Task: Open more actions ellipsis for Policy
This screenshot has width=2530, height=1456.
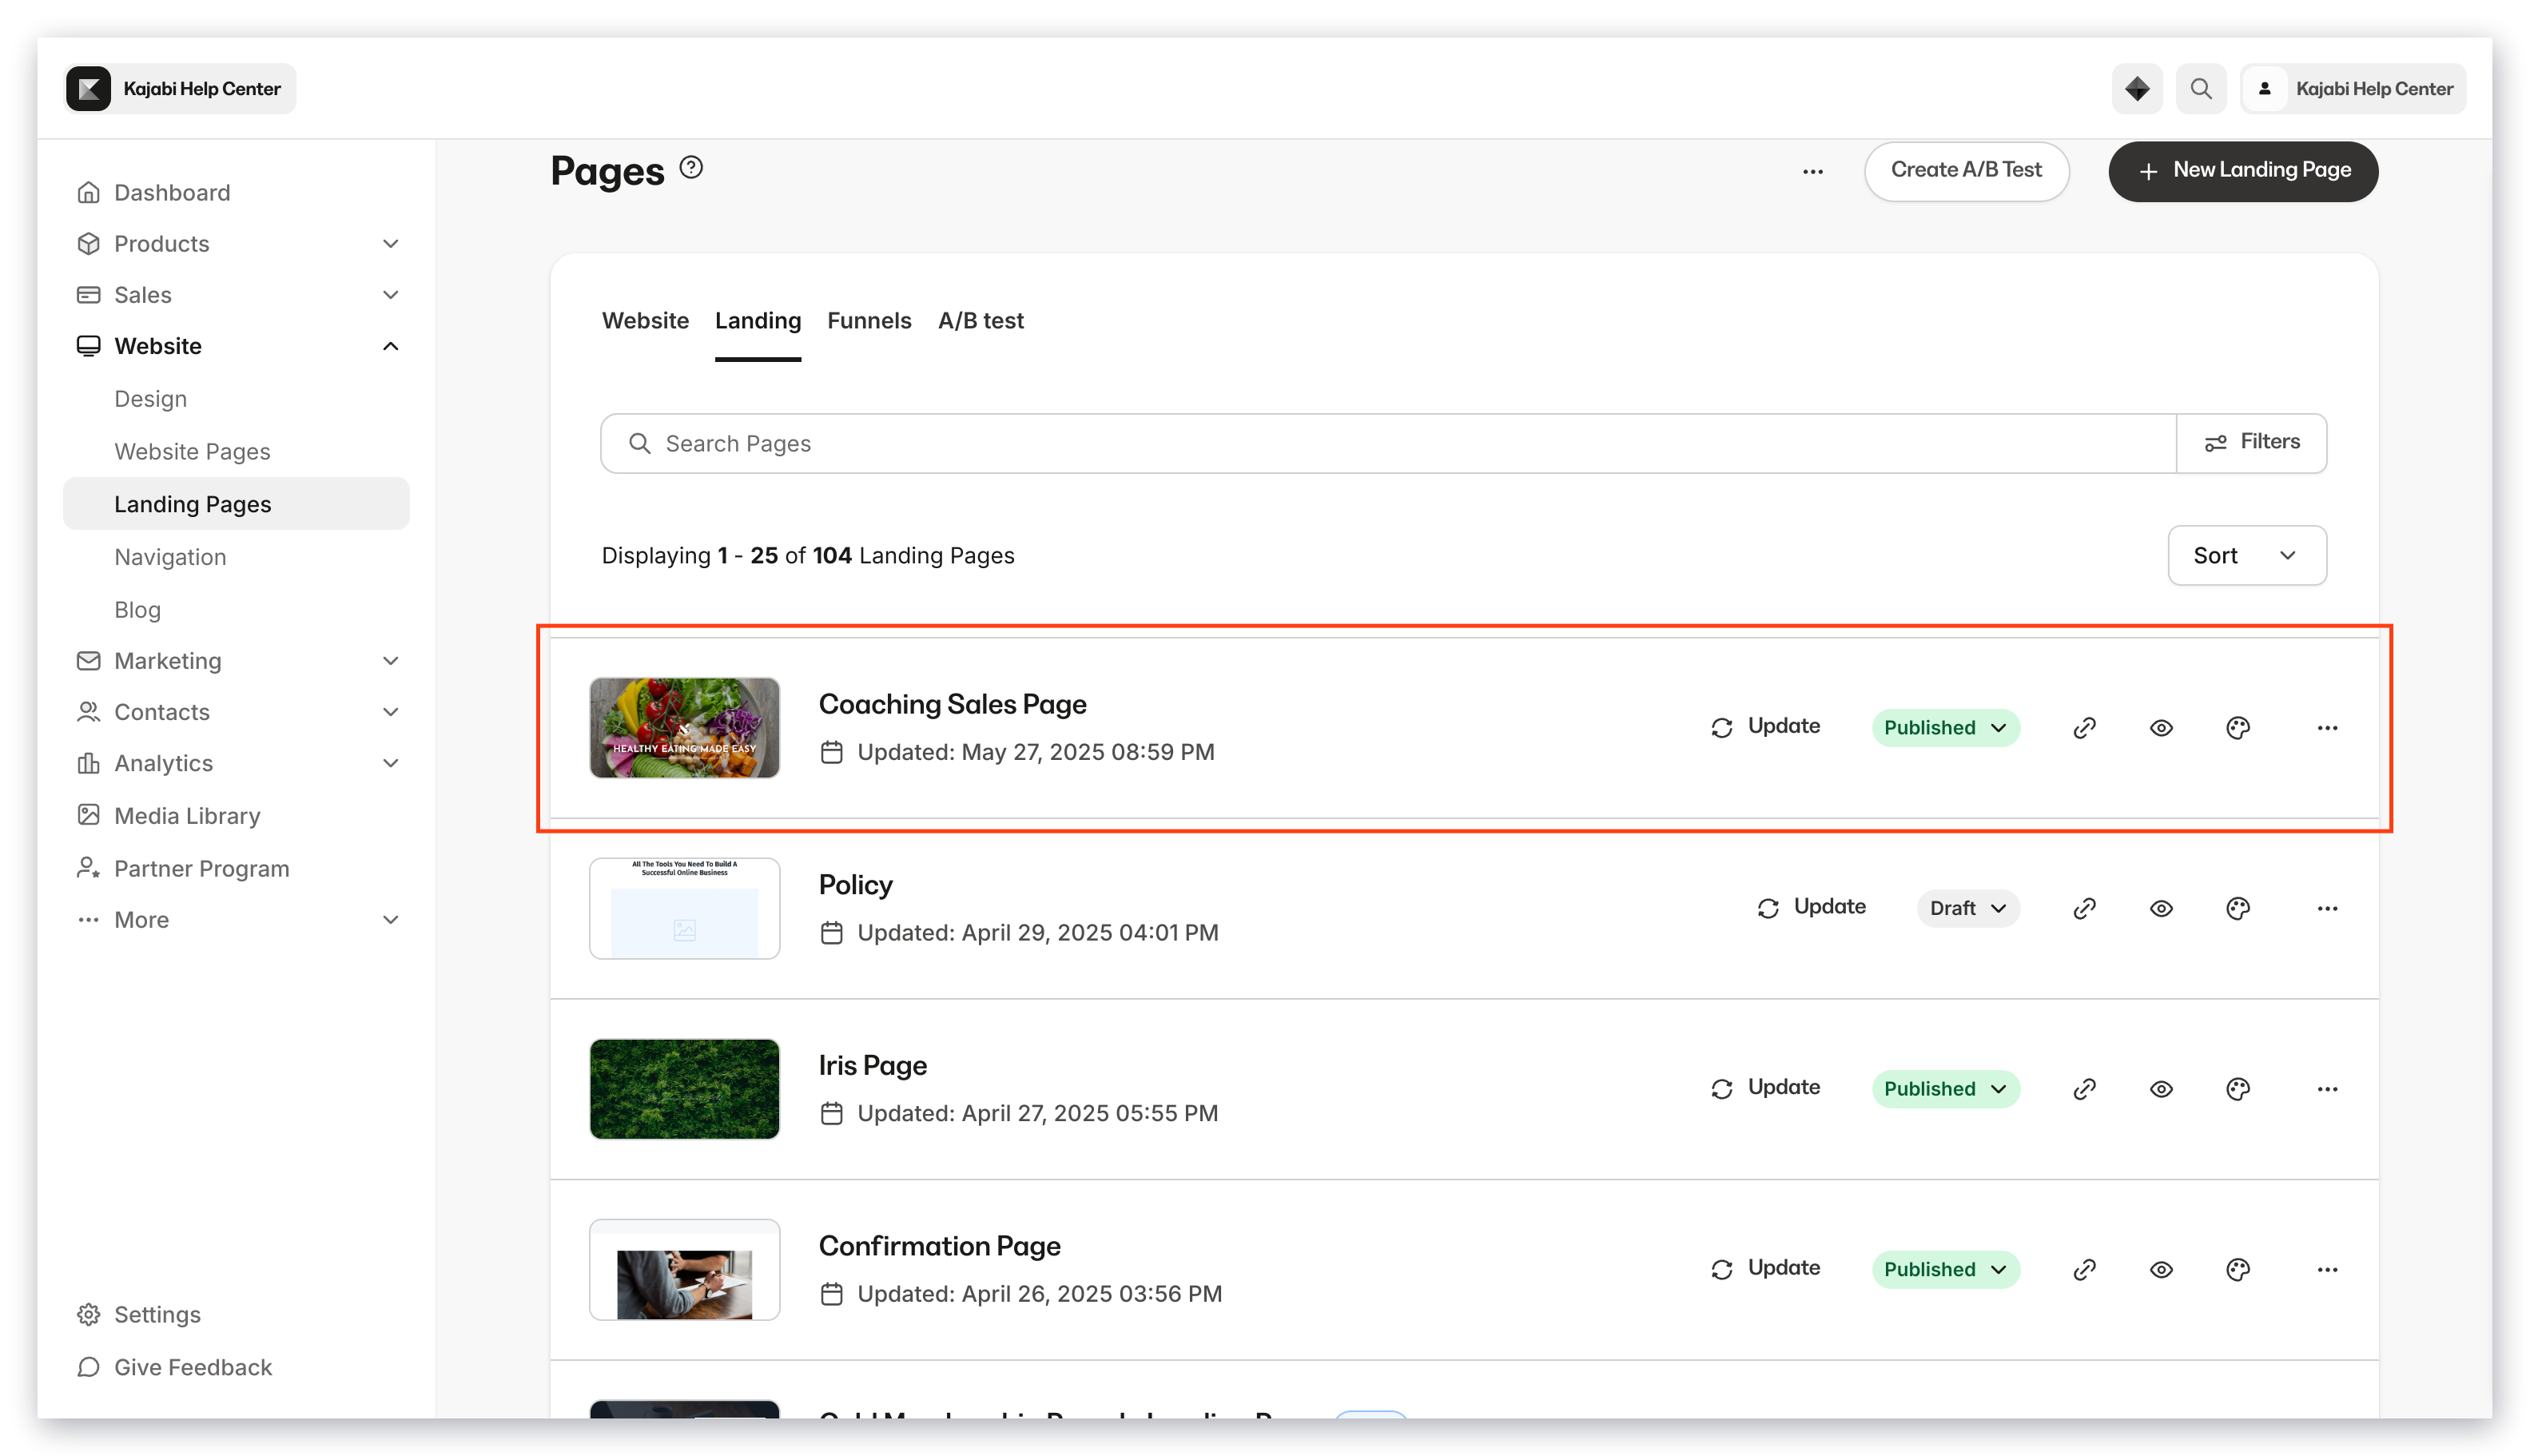Action: 2326,908
